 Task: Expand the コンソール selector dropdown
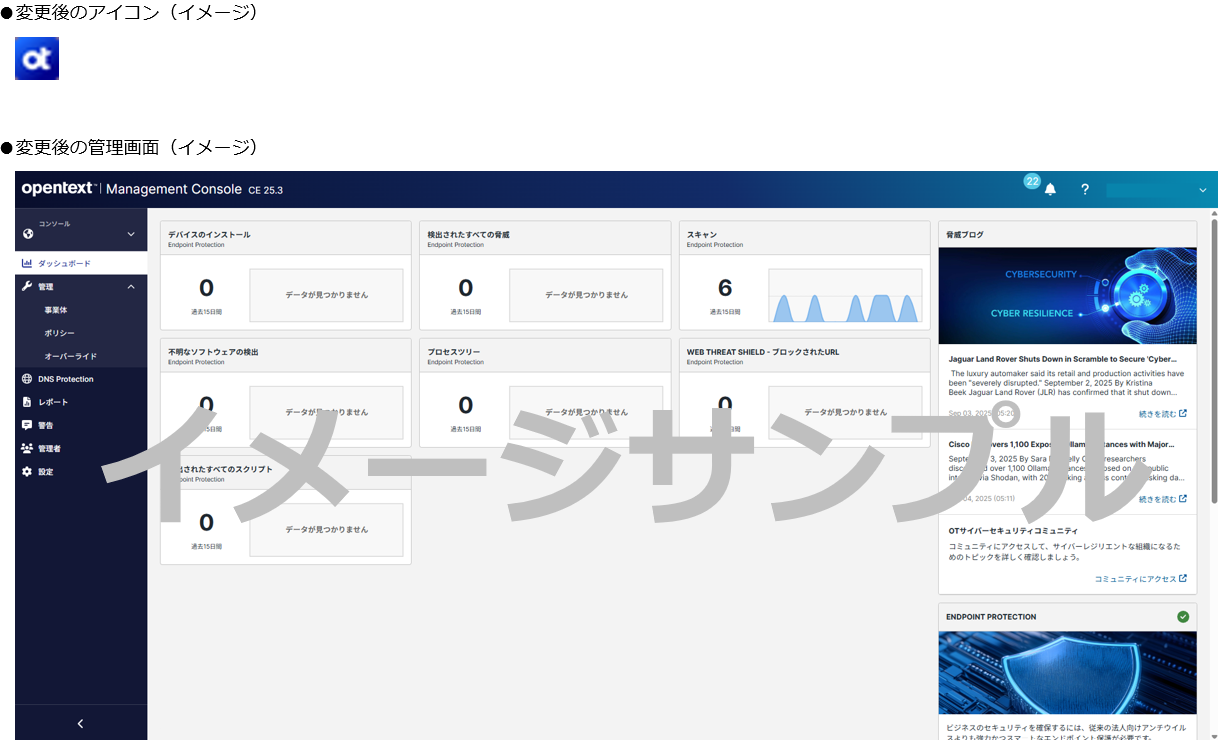pos(130,234)
